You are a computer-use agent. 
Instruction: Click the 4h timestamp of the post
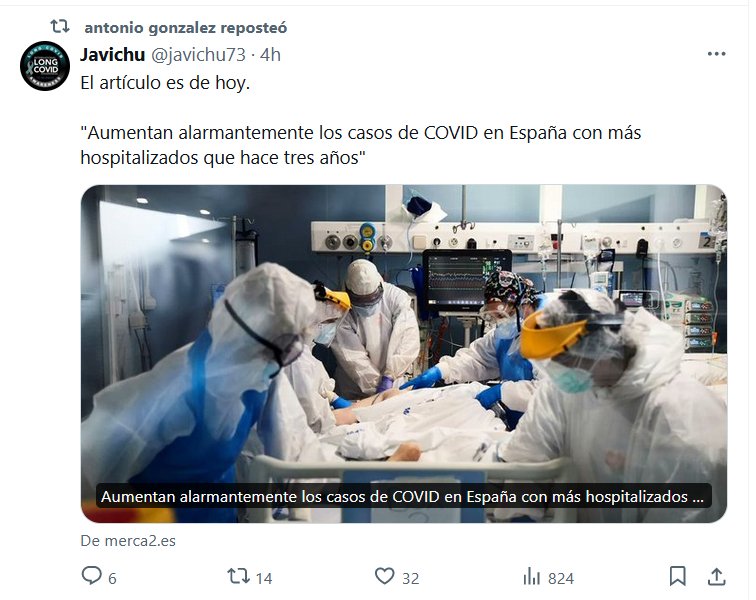pos(270,55)
